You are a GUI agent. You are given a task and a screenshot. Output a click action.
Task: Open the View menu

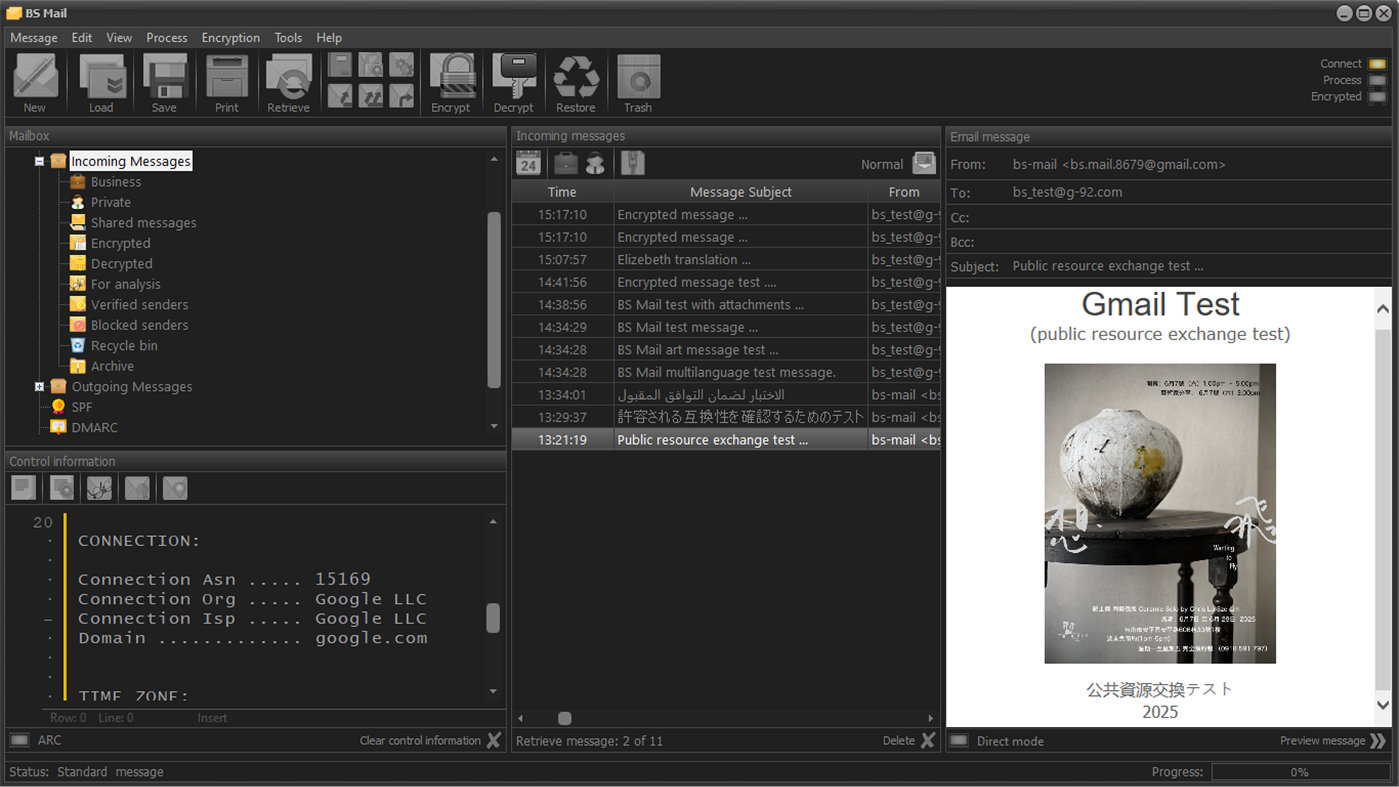119,38
